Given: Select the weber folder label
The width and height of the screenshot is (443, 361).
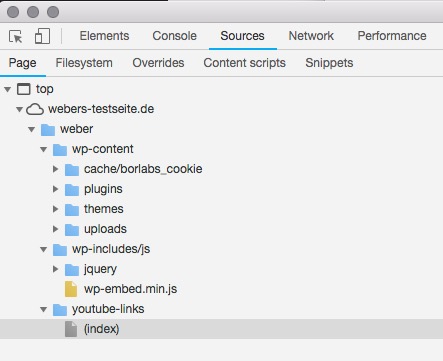Looking at the screenshot, I should pyautogui.click(x=77, y=129).
